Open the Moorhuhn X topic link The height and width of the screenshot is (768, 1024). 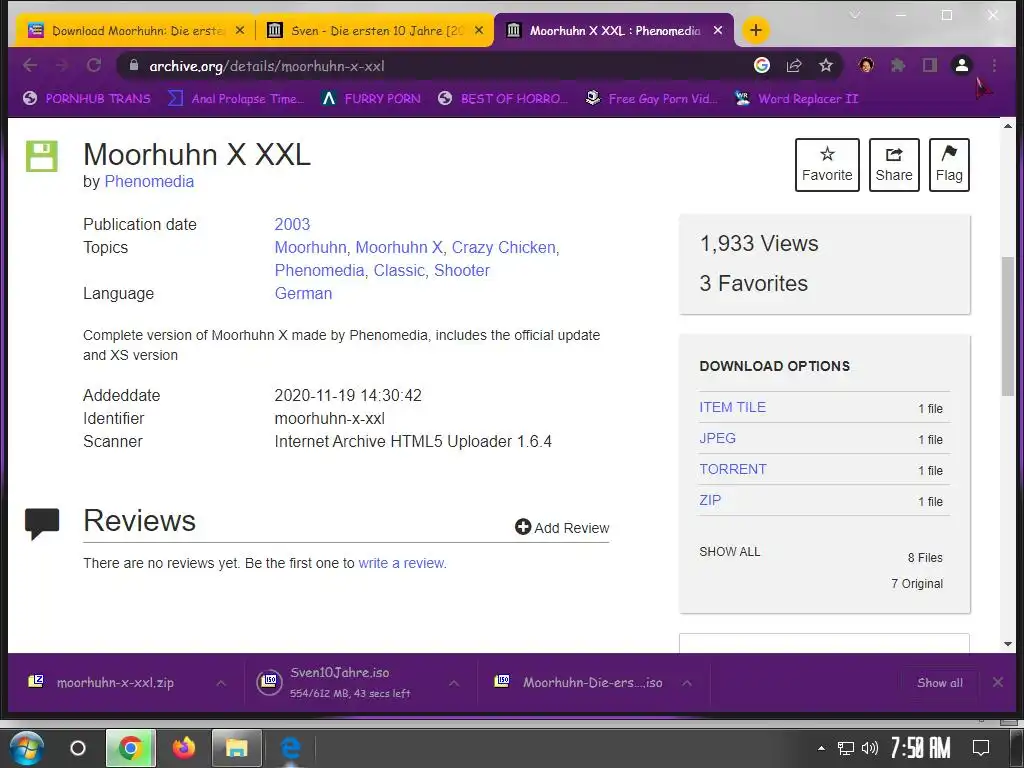pos(398,248)
